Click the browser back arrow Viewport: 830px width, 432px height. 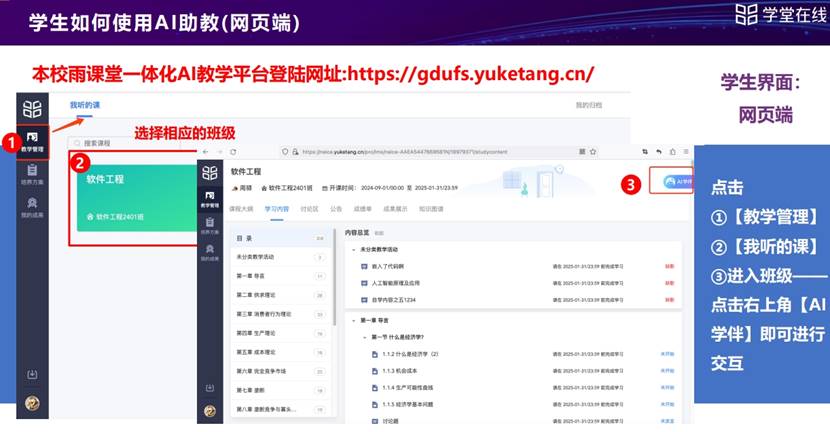point(206,151)
